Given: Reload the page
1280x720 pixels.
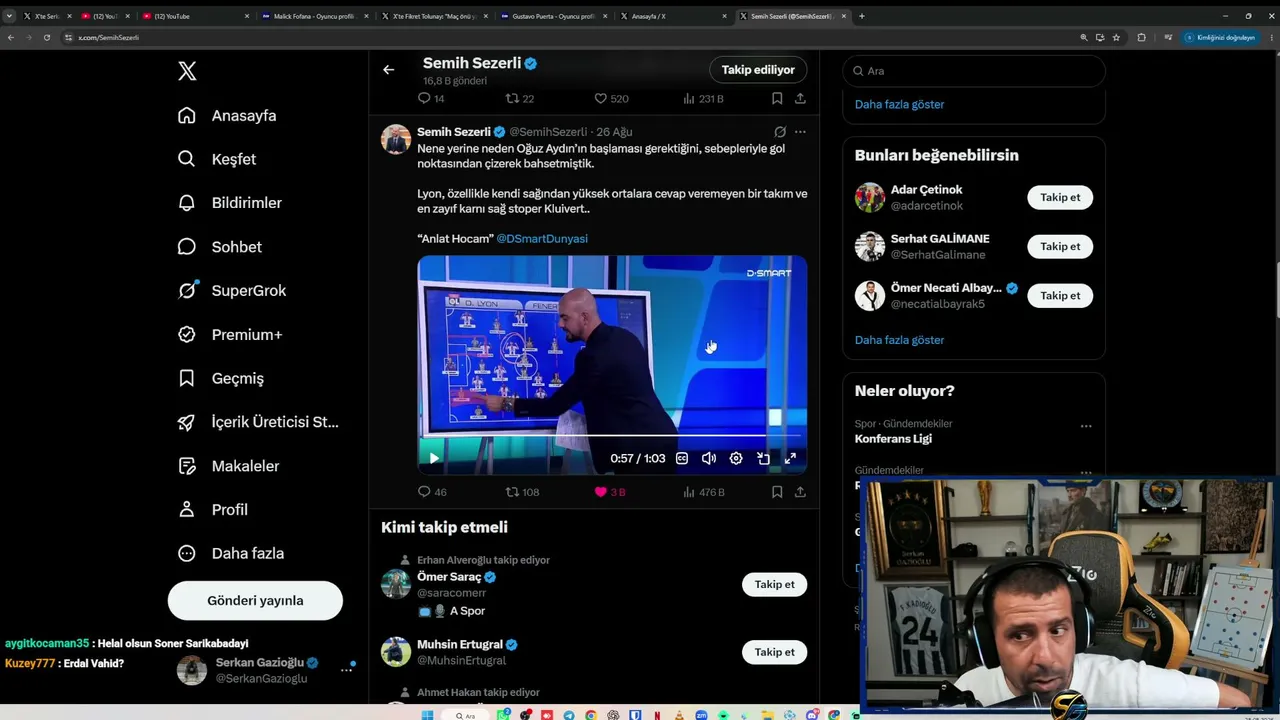Looking at the screenshot, I should (x=47, y=37).
